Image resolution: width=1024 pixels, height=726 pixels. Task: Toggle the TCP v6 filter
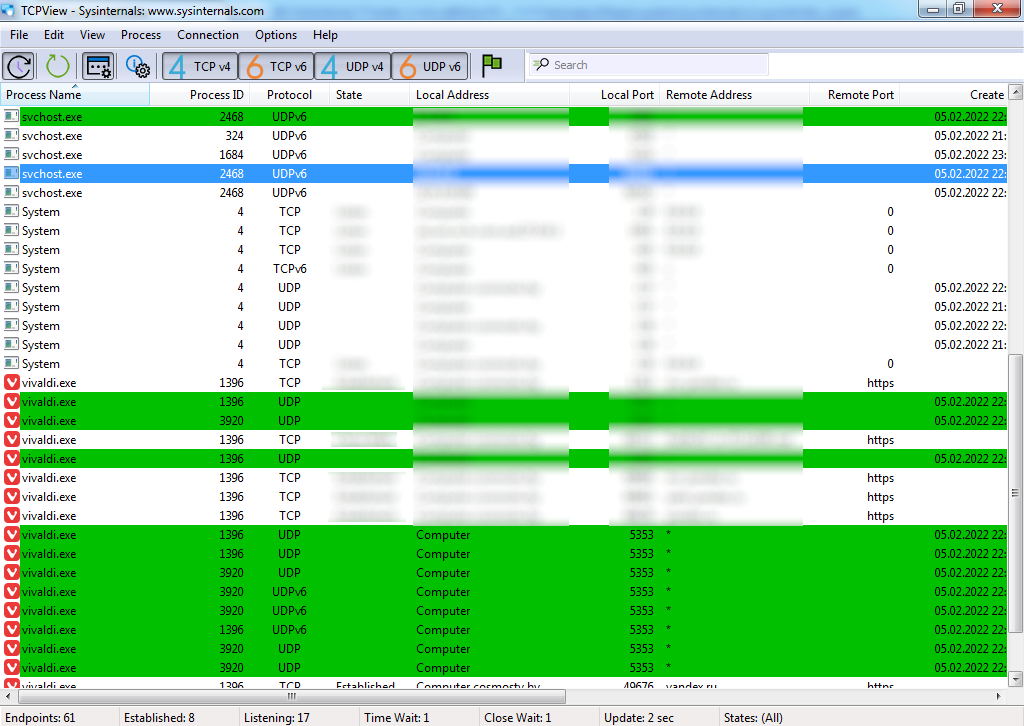pyautogui.click(x=276, y=66)
